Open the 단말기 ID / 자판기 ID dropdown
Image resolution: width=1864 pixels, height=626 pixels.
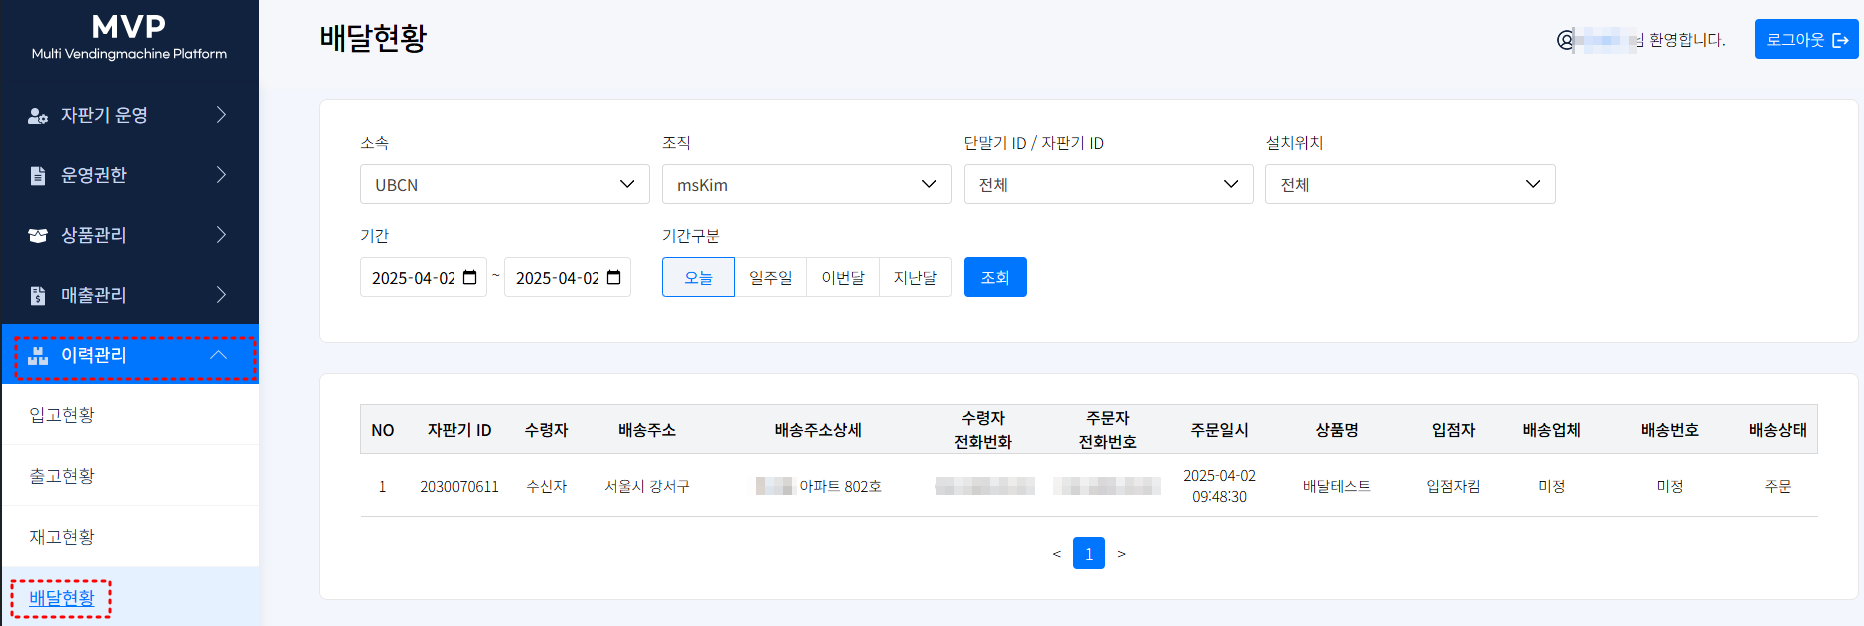pos(1109,184)
